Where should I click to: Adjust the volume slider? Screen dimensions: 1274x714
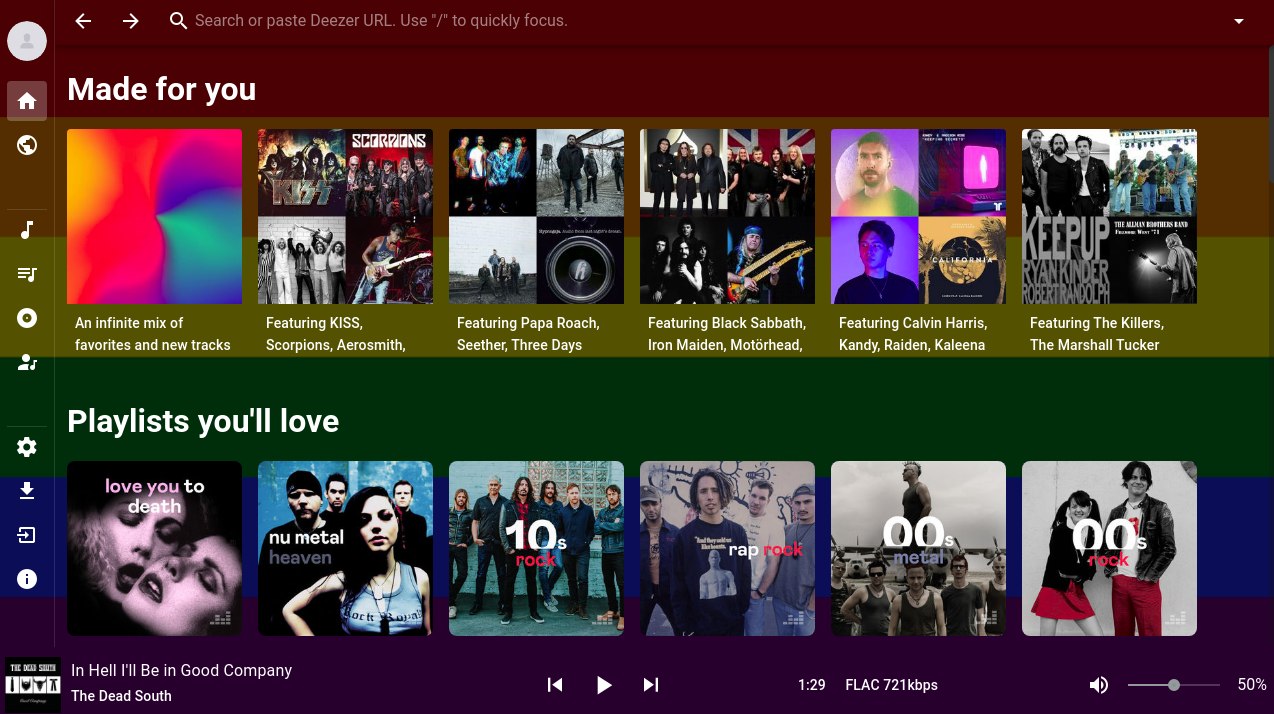click(x=1174, y=685)
